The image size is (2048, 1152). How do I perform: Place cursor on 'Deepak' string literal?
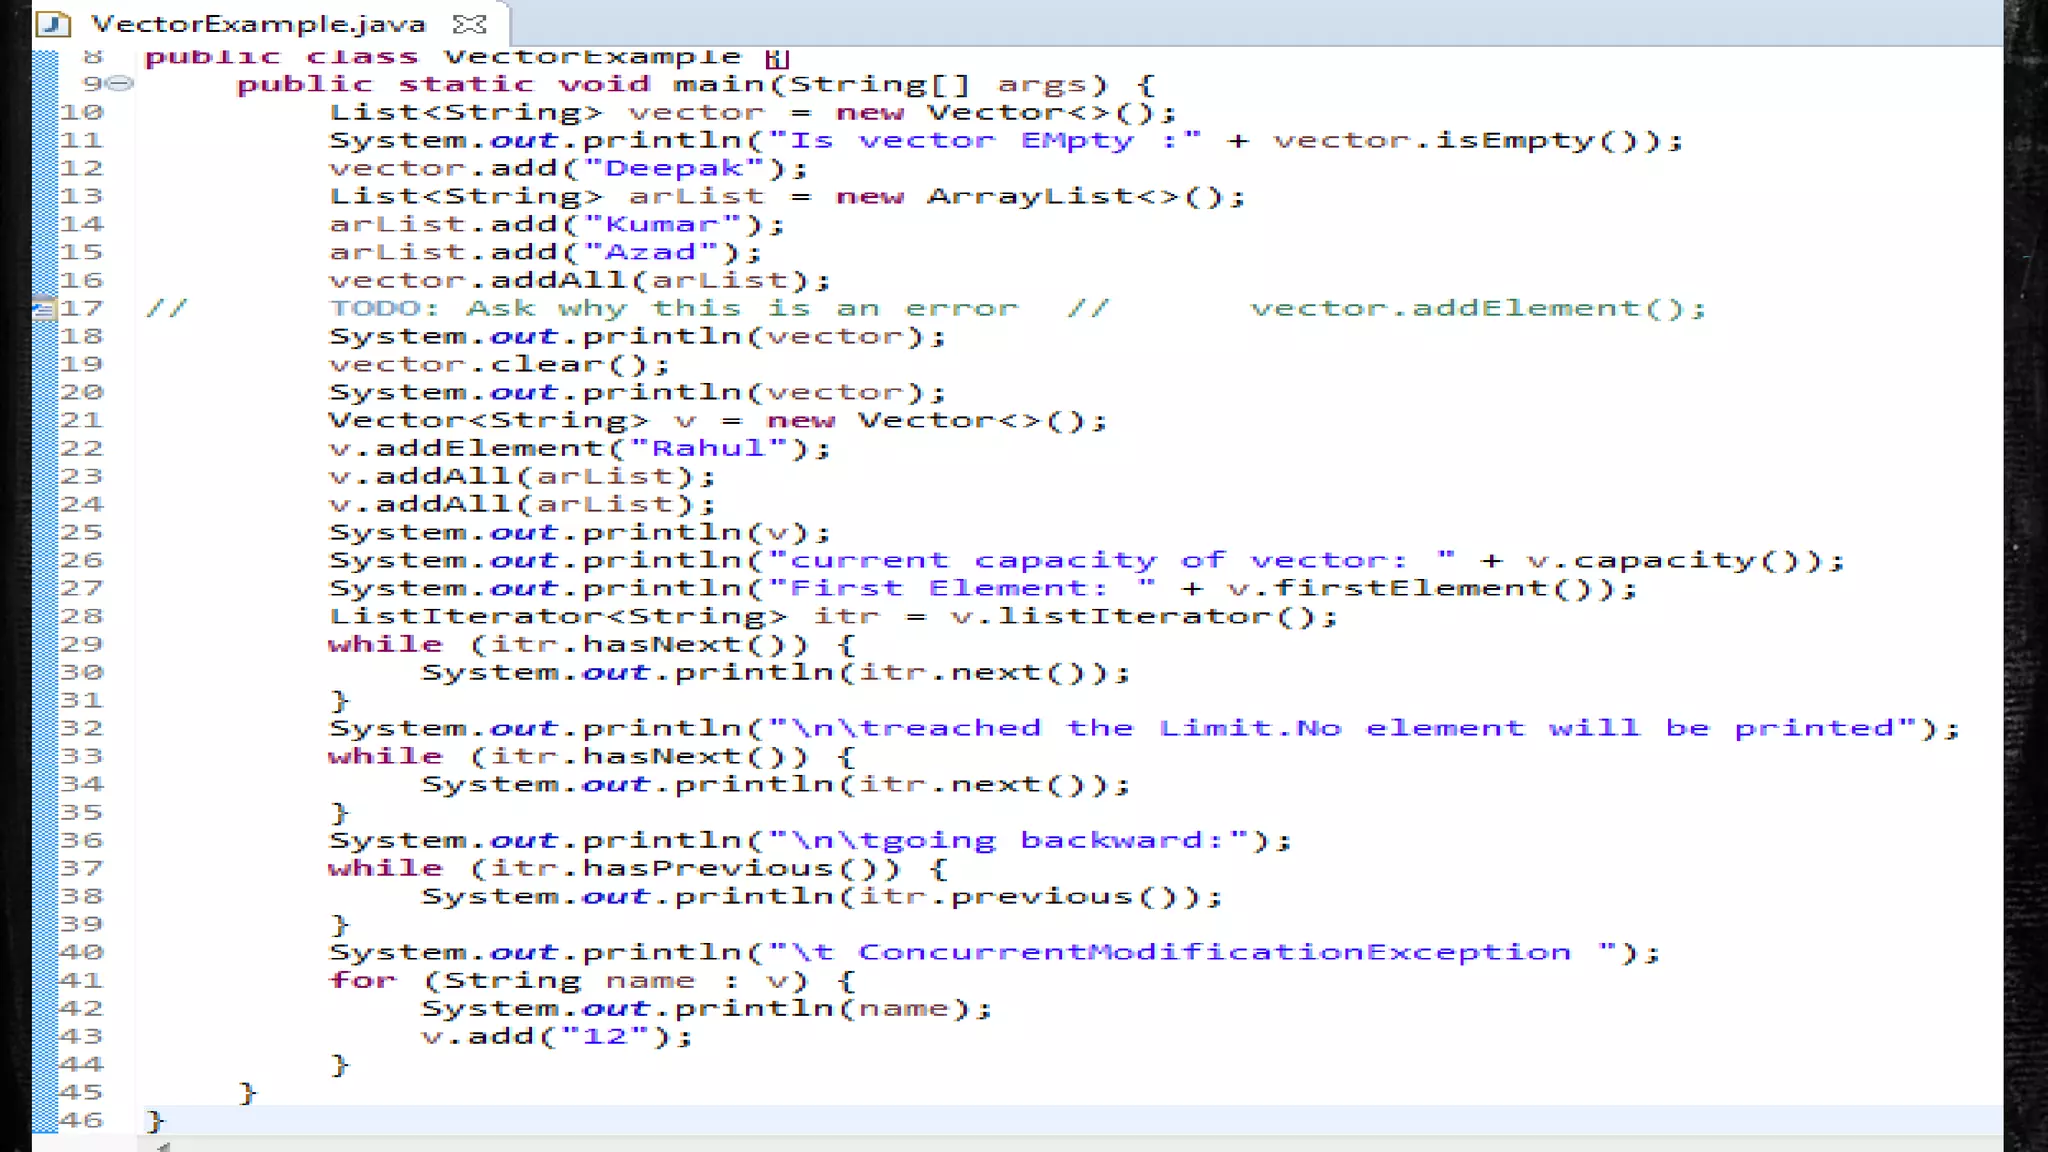(674, 168)
